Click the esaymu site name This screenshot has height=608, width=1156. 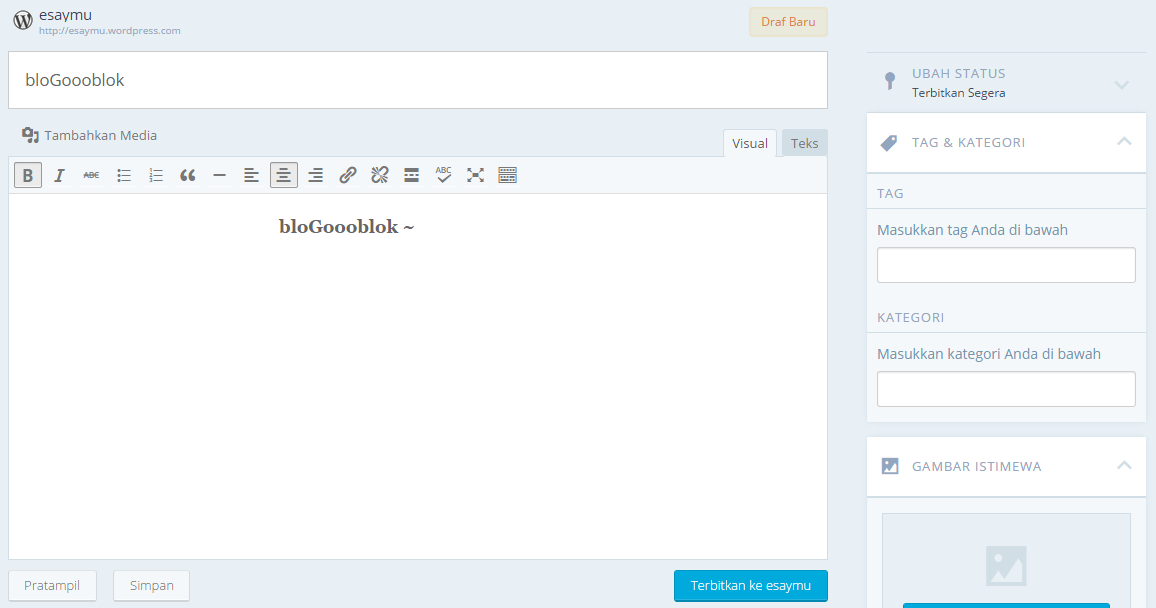click(66, 15)
